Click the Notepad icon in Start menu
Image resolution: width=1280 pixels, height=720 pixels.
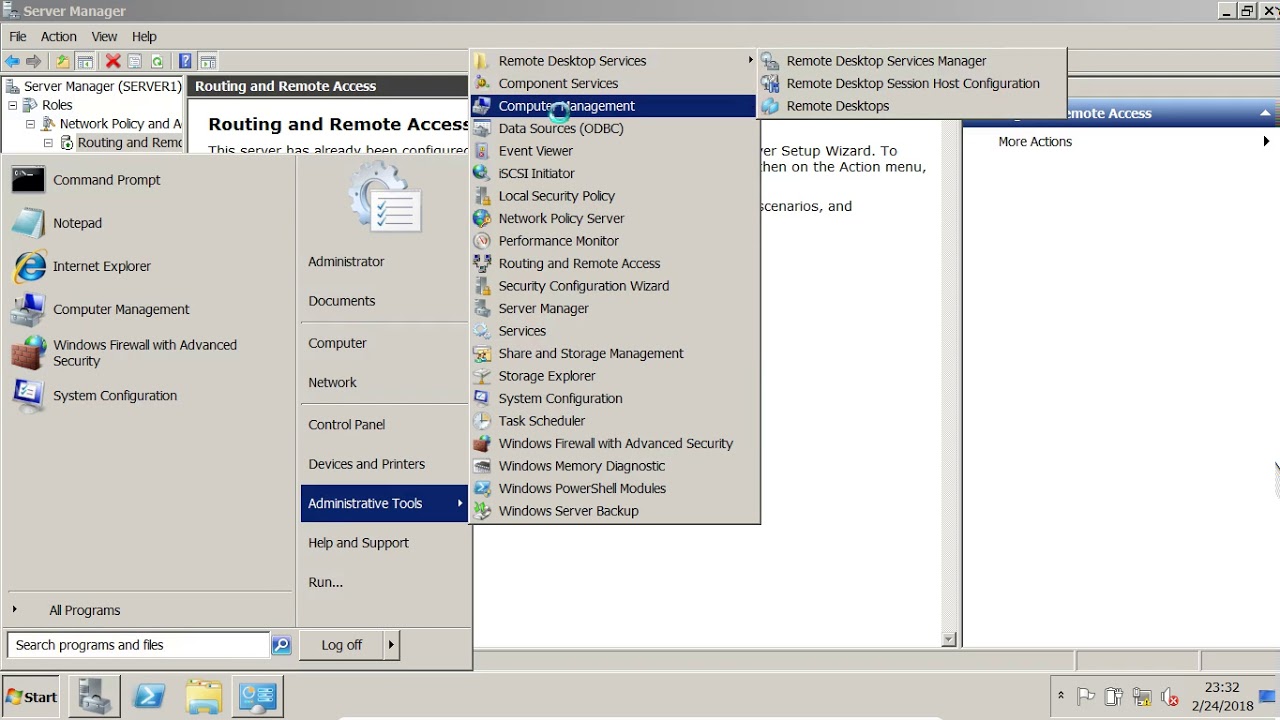tap(28, 223)
